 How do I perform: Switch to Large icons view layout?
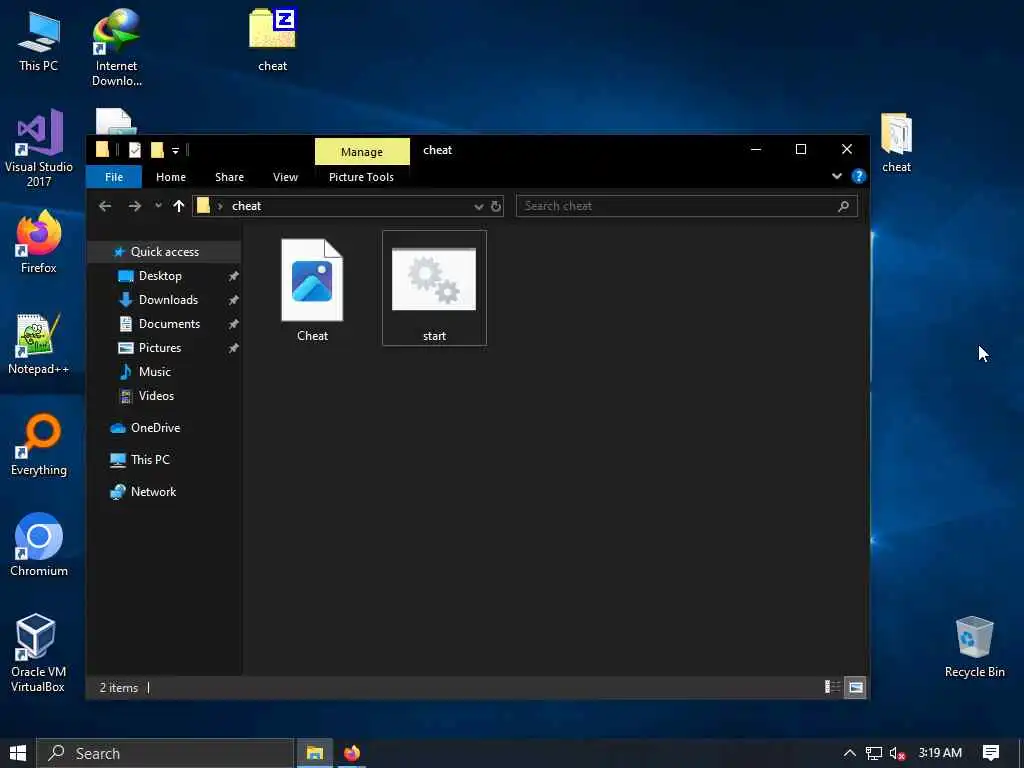(x=855, y=687)
